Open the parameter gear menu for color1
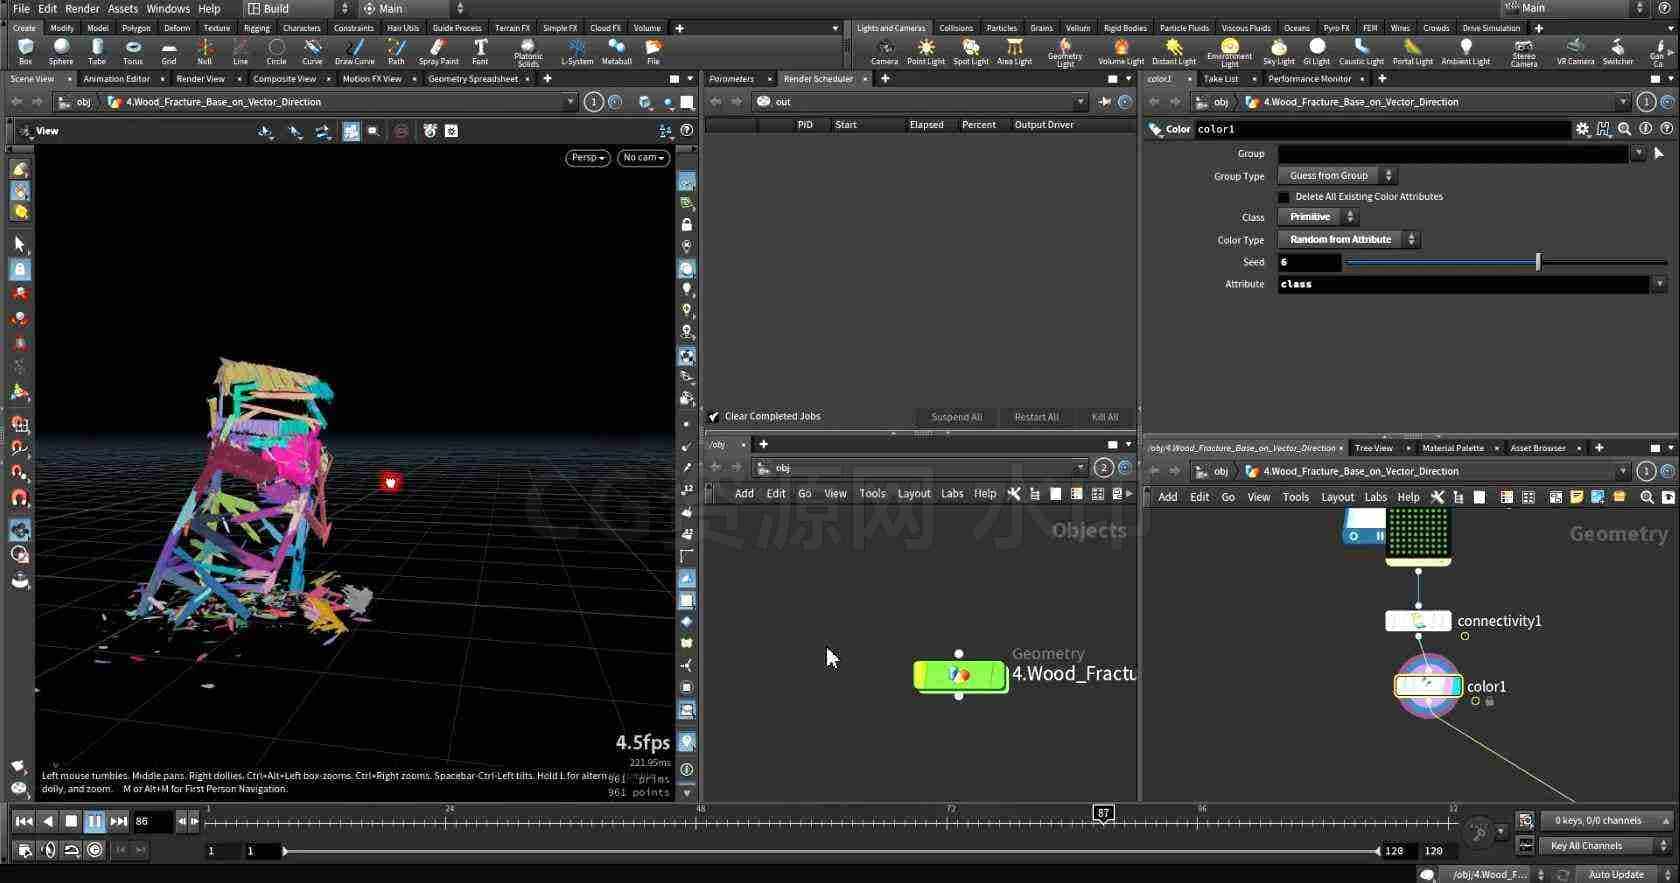 pyautogui.click(x=1582, y=129)
